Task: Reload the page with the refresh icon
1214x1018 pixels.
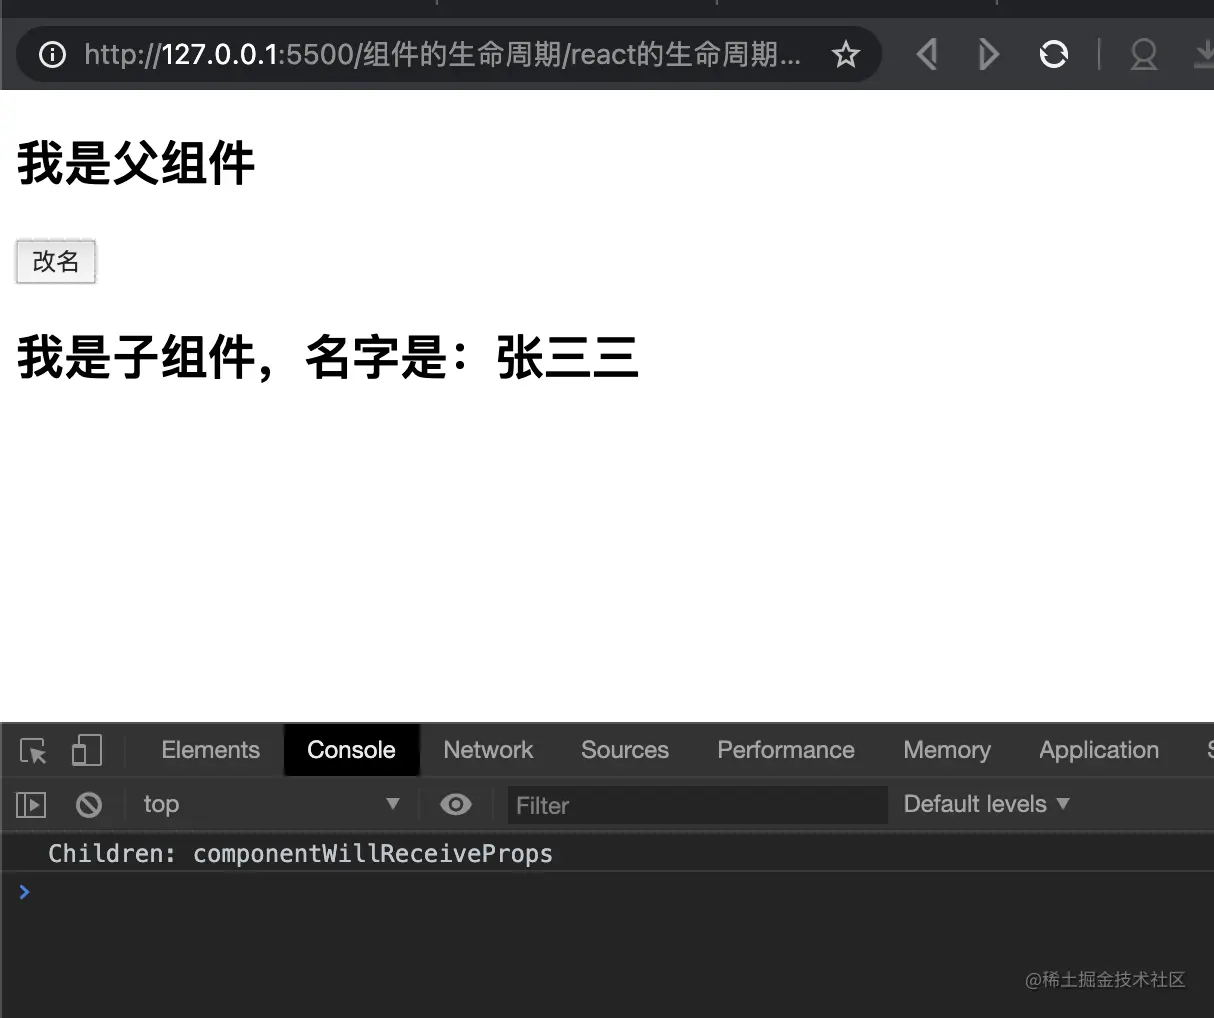Action: (x=1053, y=54)
